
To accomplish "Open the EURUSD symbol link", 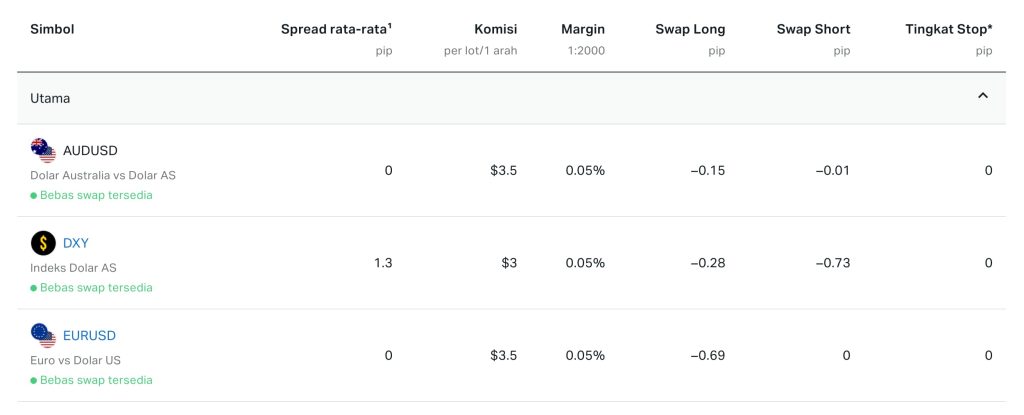I will tap(89, 335).
